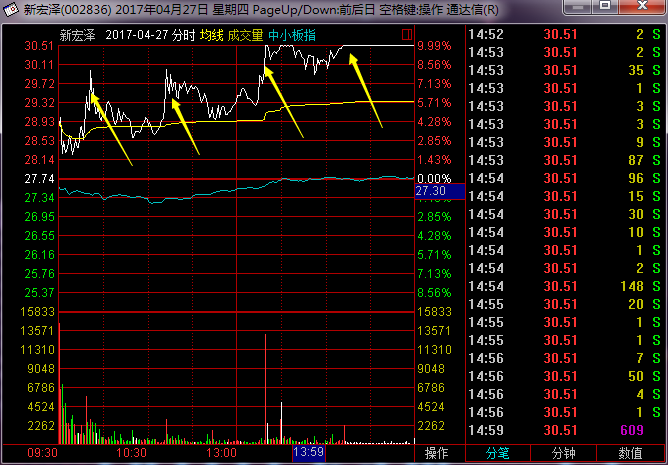Click the red split-panel icon above the chart

(x=407, y=35)
